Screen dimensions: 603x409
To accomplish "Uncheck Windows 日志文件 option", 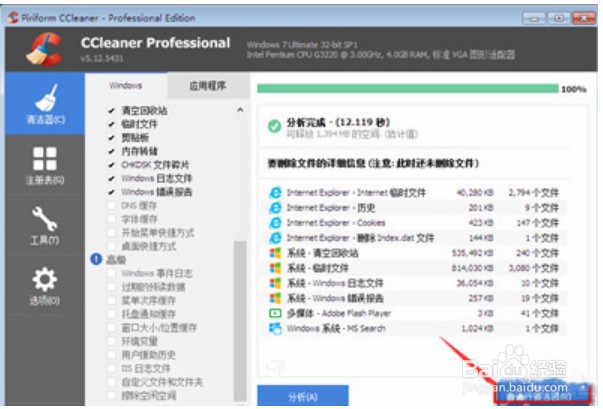I will (x=111, y=178).
